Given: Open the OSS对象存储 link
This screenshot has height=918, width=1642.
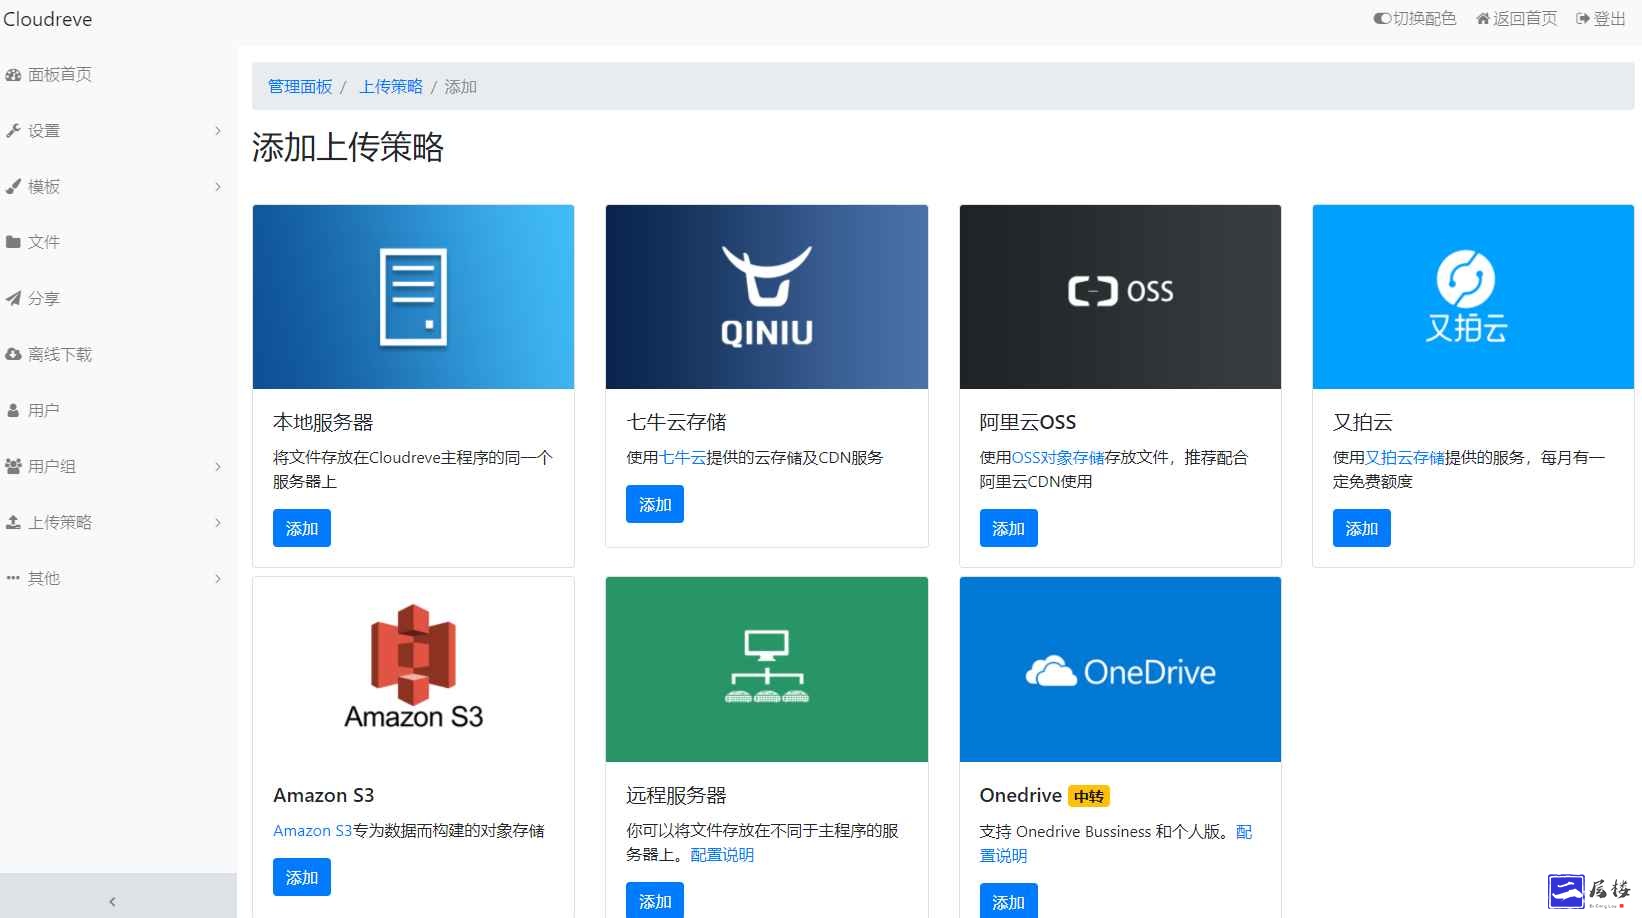Looking at the screenshot, I should coord(1058,457).
